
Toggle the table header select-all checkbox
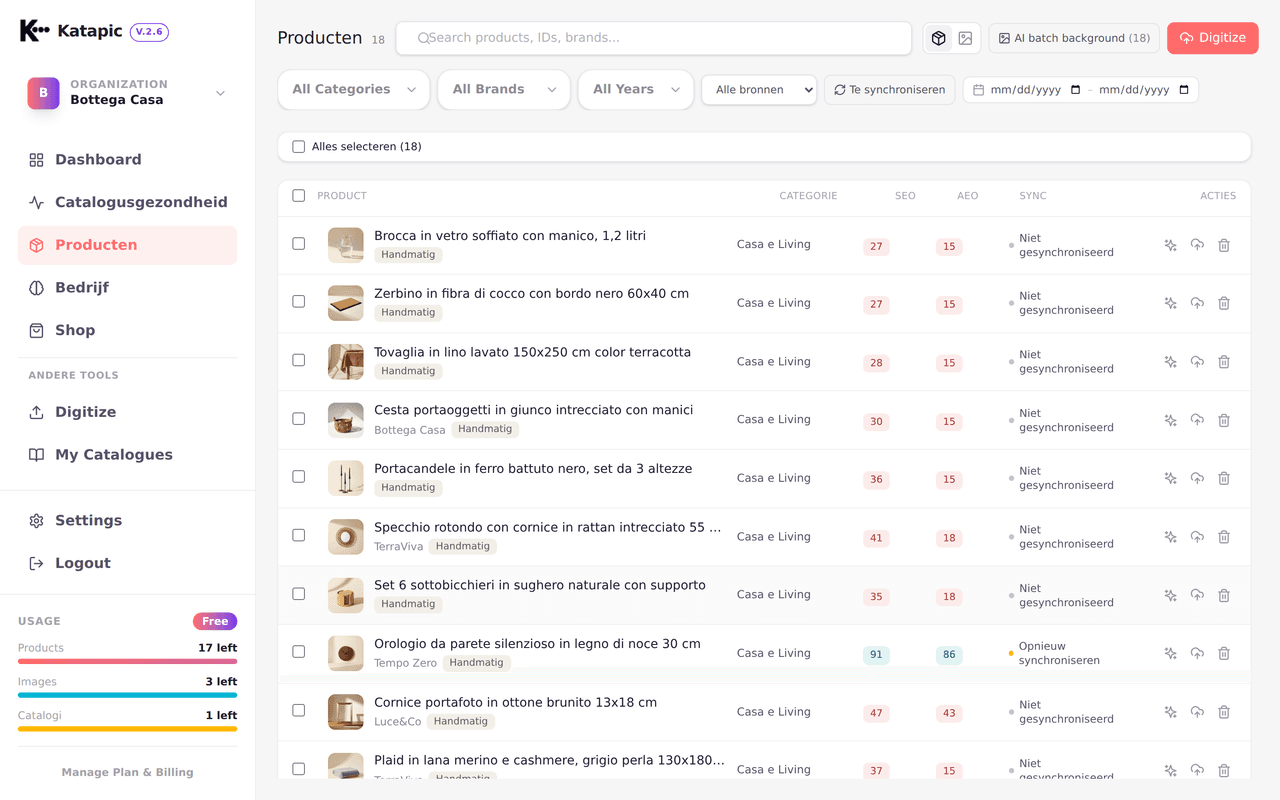tap(298, 196)
